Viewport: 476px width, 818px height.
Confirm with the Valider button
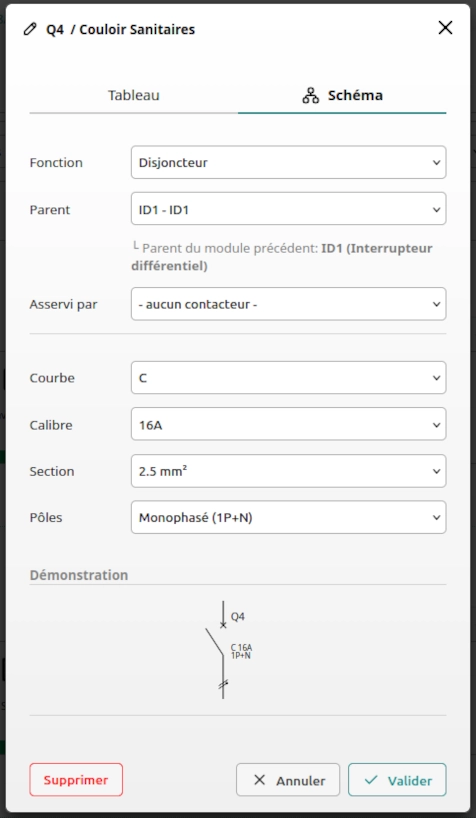(397, 780)
